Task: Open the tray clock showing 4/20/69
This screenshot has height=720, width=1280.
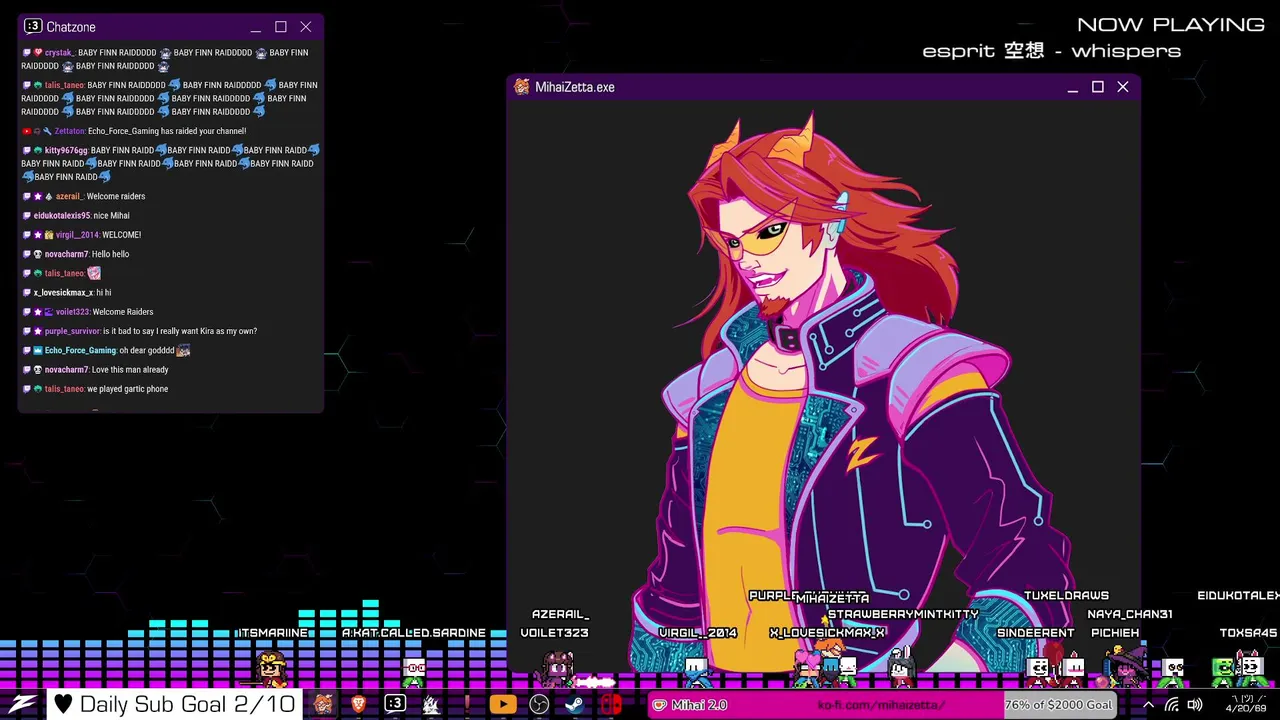Action: 1246,704
